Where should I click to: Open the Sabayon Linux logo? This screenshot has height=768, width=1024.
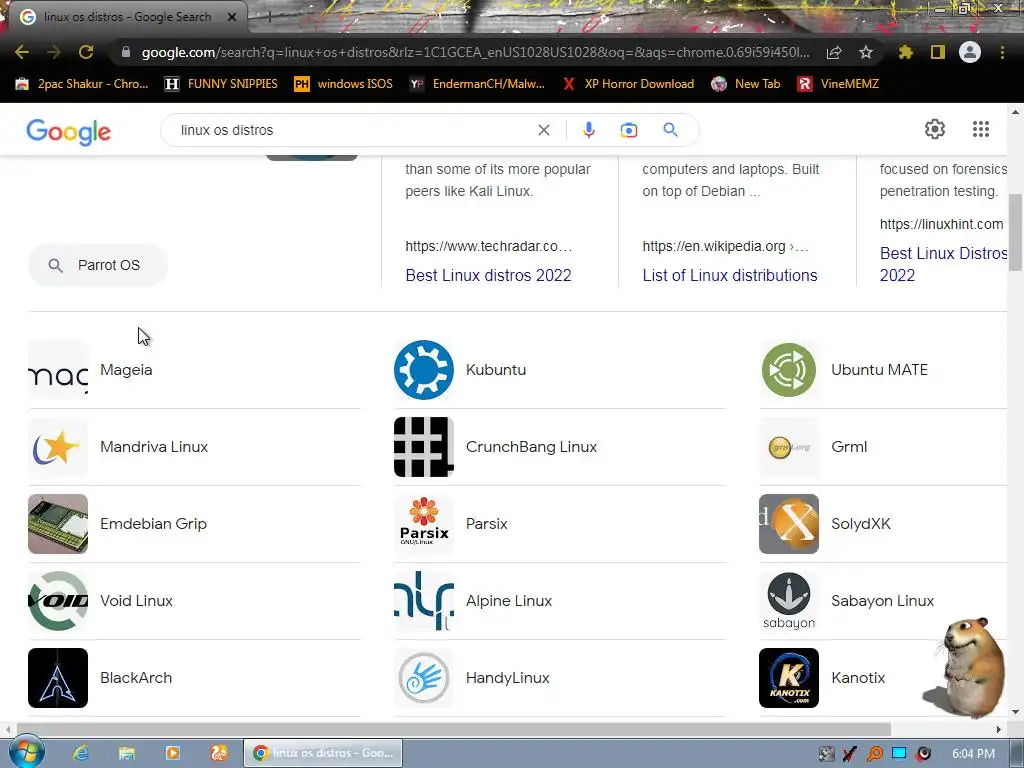[x=789, y=601]
